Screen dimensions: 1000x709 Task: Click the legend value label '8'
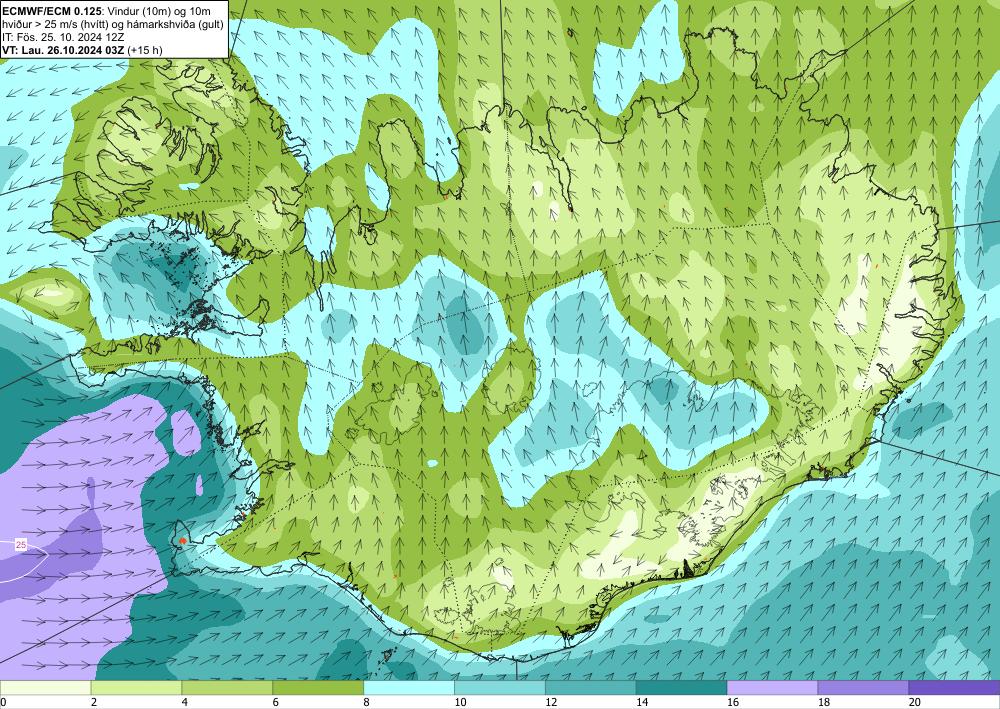367,702
